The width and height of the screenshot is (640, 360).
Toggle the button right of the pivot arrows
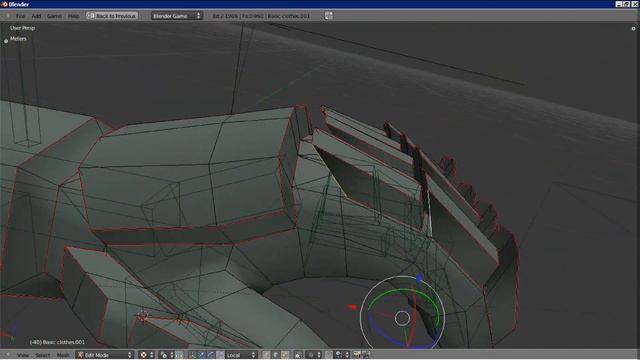[180, 355]
